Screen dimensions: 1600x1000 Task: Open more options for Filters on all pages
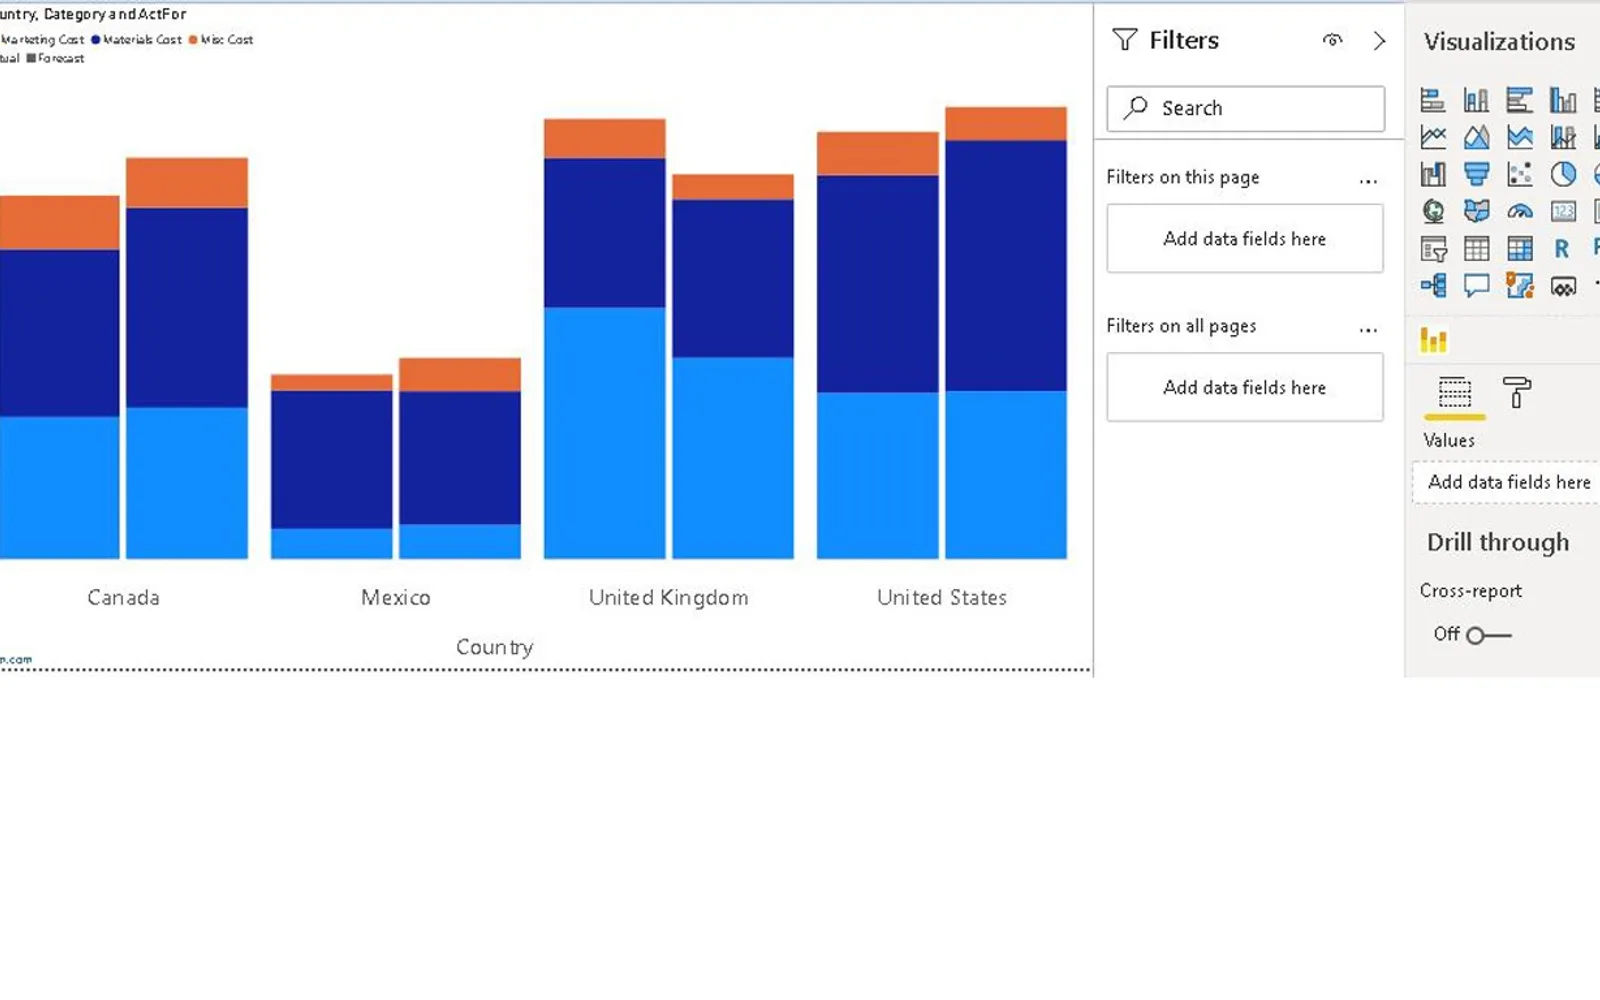(1368, 329)
